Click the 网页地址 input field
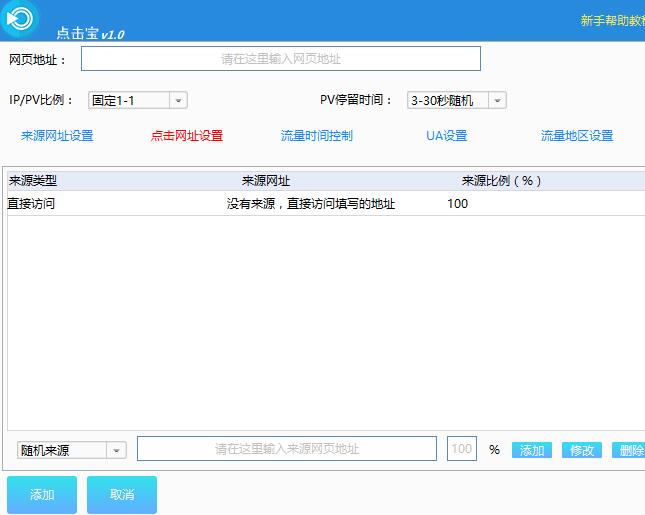Image resolution: width=645 pixels, height=515 pixels. 280,59
